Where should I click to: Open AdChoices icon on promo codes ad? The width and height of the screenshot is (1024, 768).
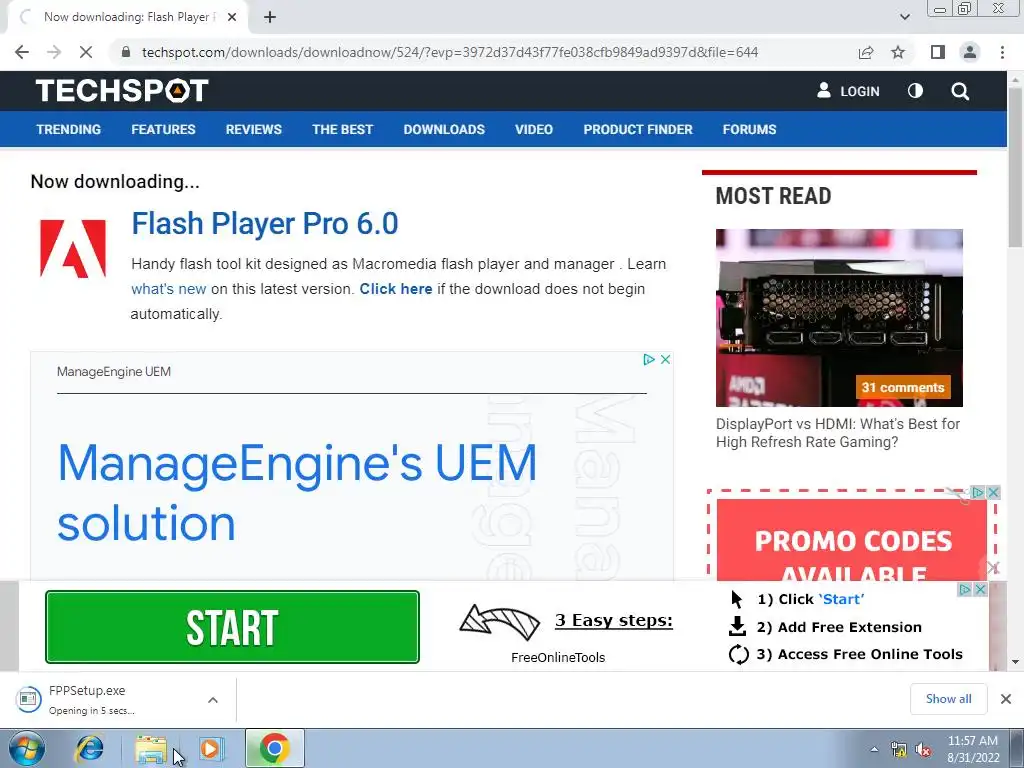[978, 492]
